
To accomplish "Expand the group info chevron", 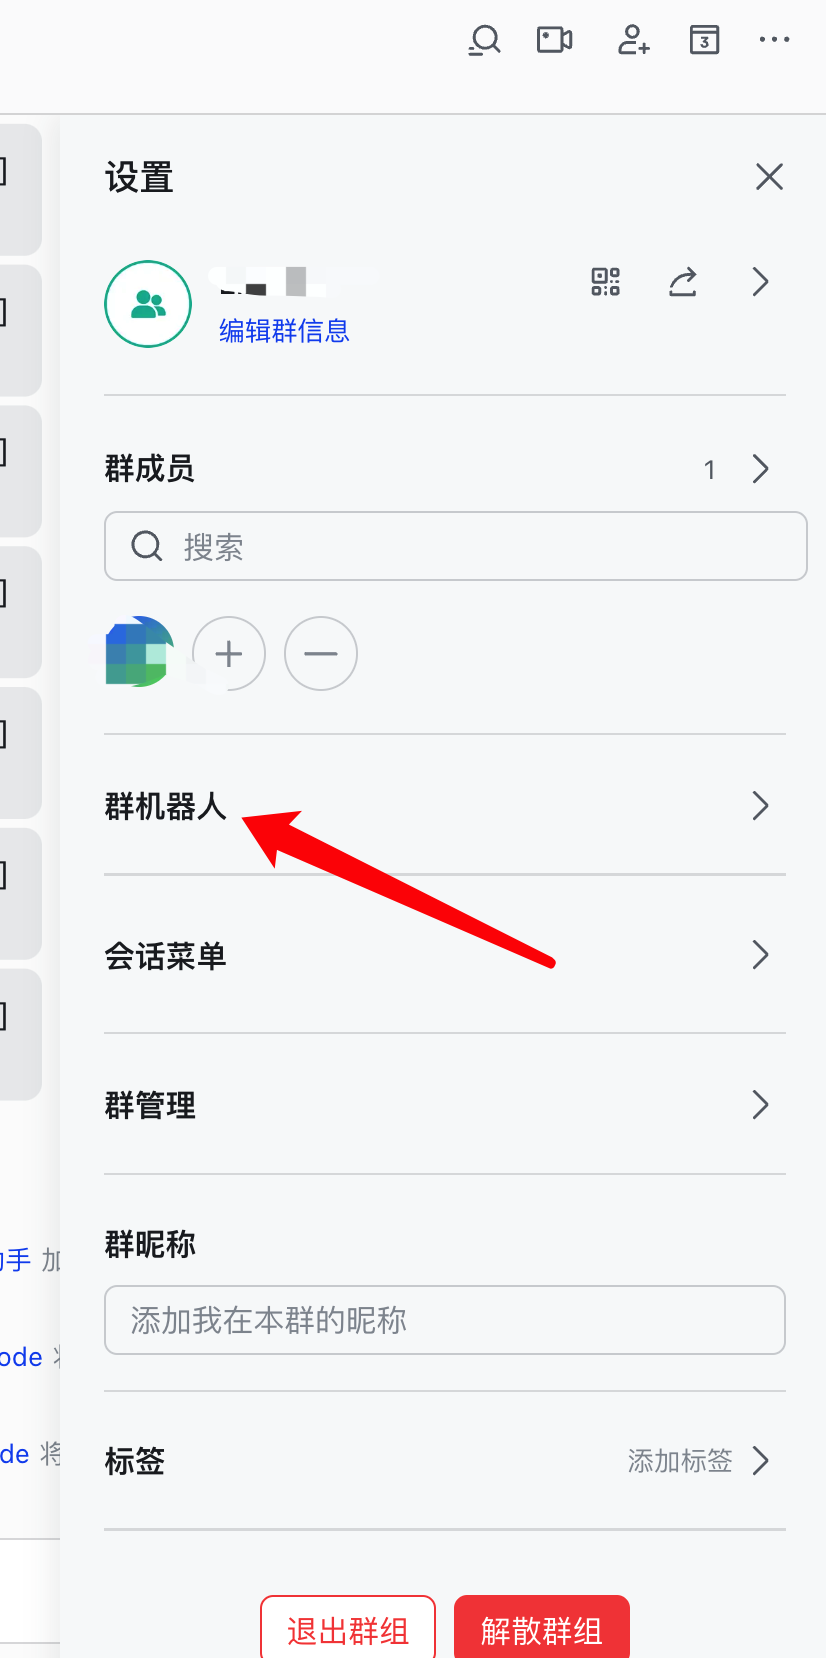I will [760, 282].
